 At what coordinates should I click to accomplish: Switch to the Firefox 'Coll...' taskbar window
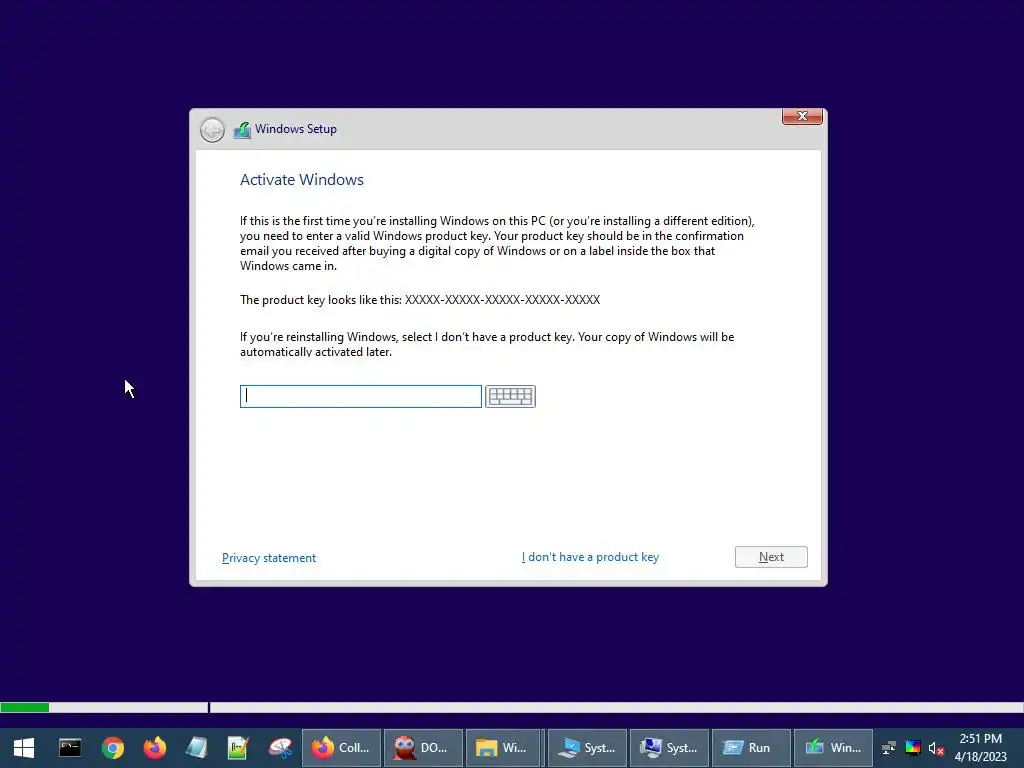[x=341, y=748]
